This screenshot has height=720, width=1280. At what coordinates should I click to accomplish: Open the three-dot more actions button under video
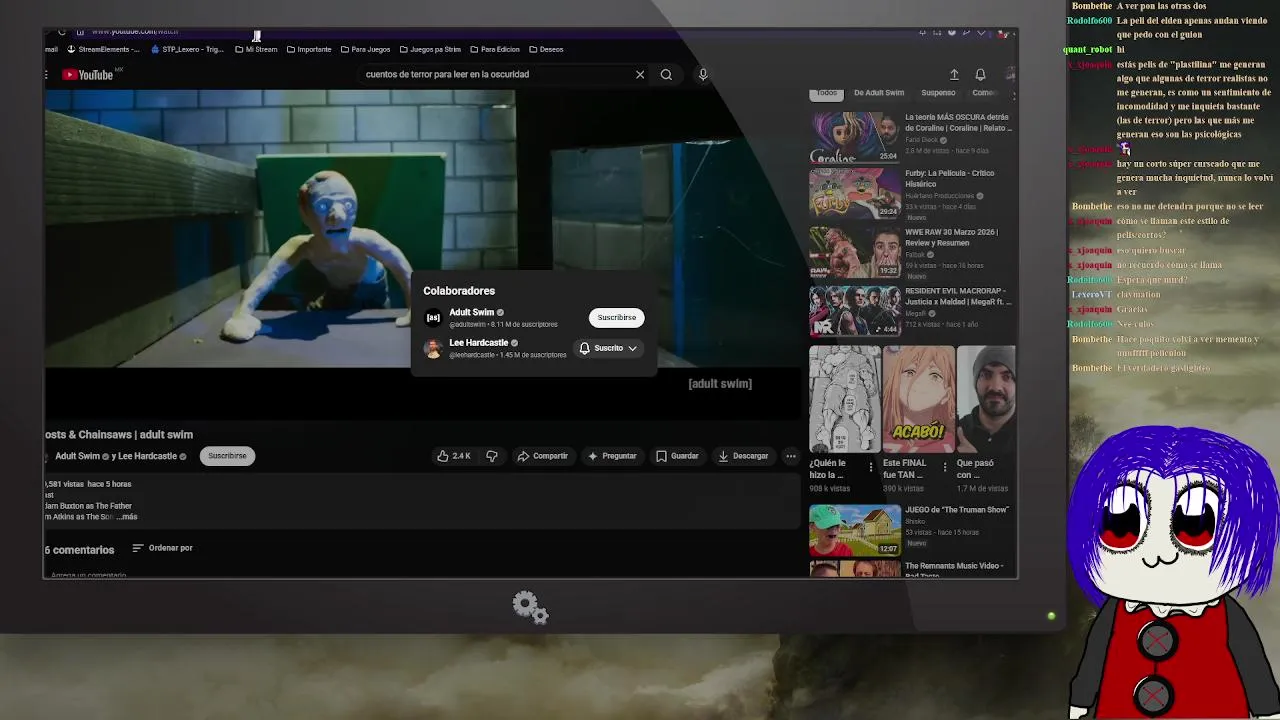coord(791,456)
